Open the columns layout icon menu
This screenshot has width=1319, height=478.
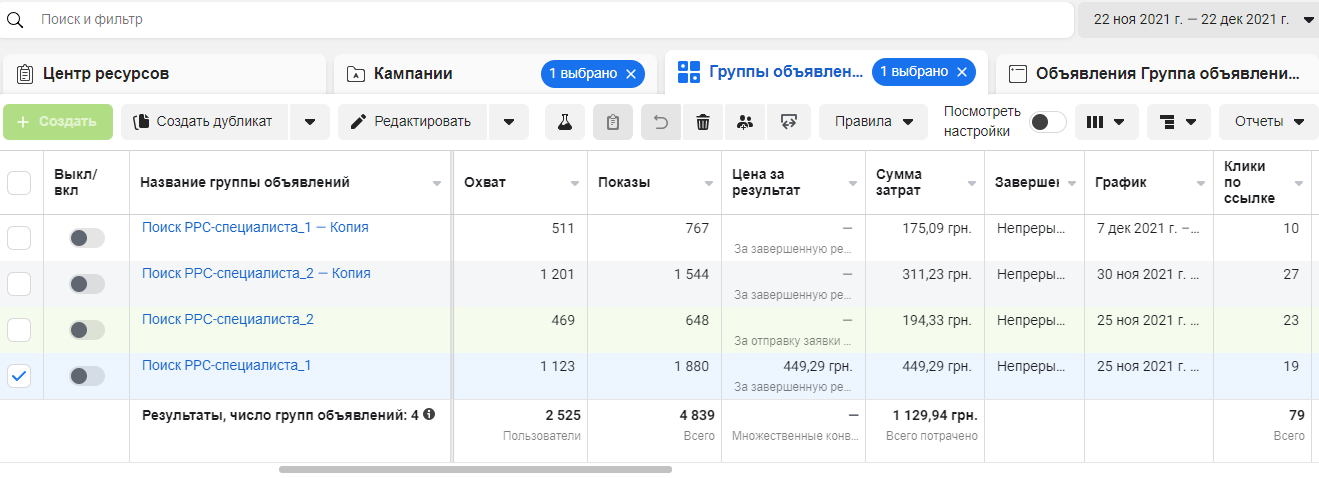[x=1106, y=122]
